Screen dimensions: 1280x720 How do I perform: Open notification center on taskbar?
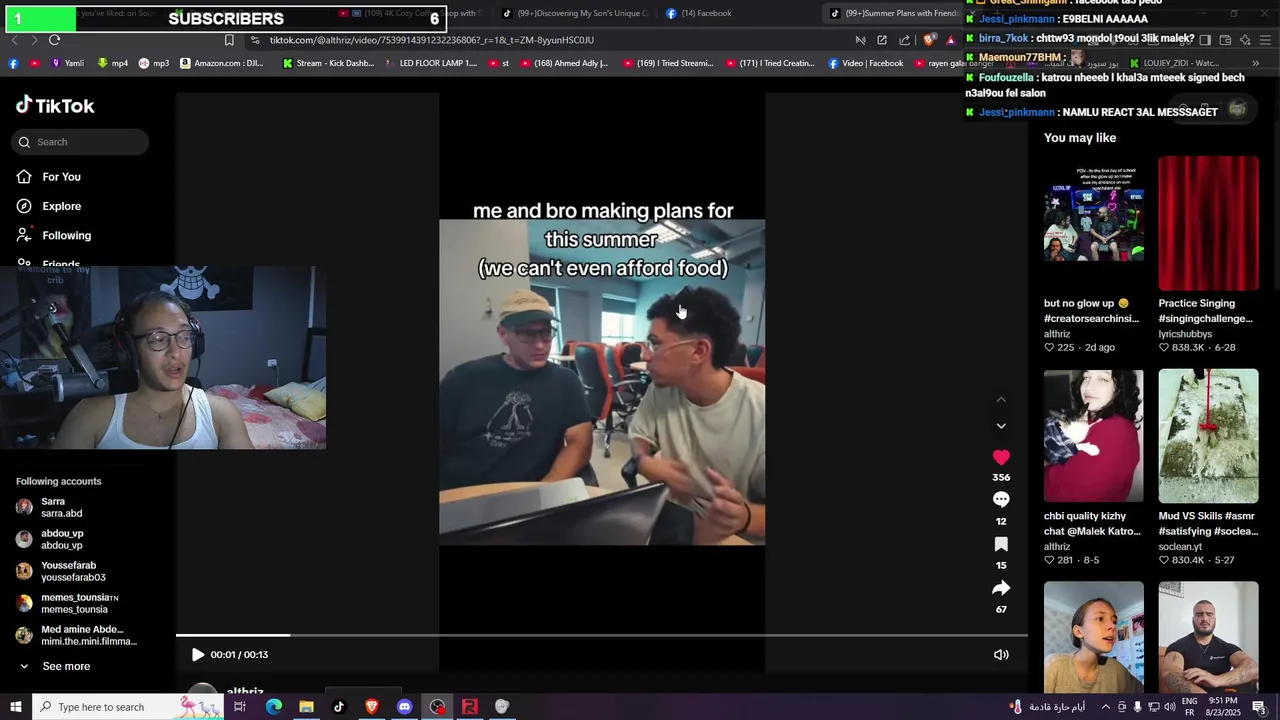pos(1259,707)
